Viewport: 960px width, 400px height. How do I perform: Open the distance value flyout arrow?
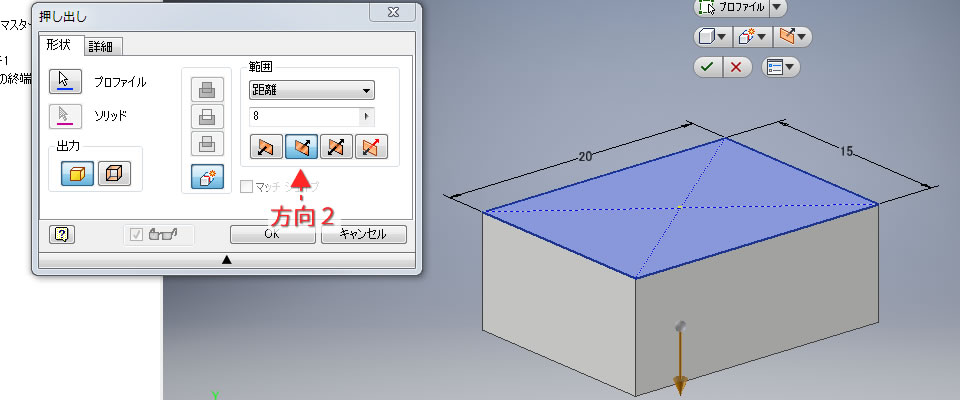(x=367, y=116)
